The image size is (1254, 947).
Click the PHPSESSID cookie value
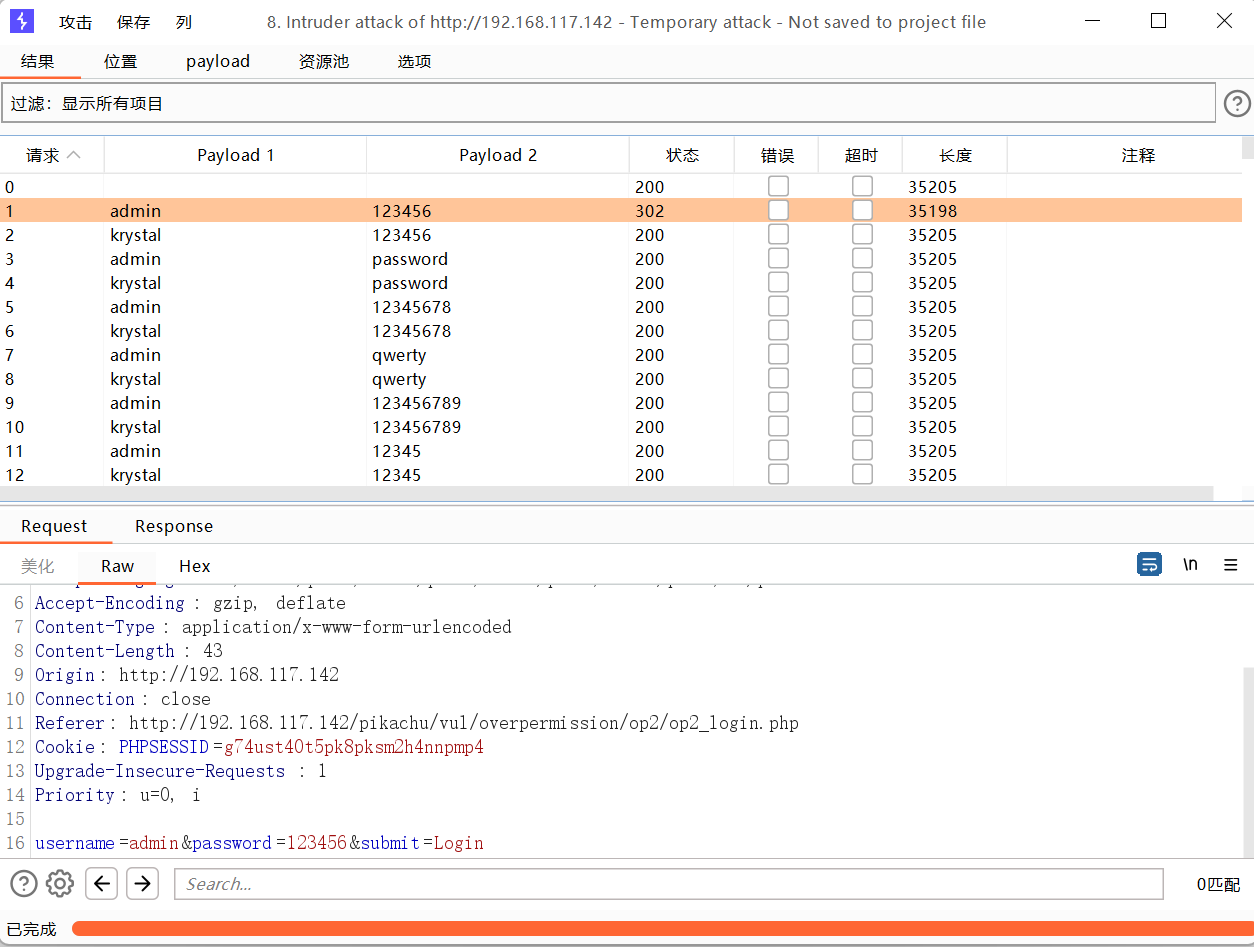coord(353,747)
